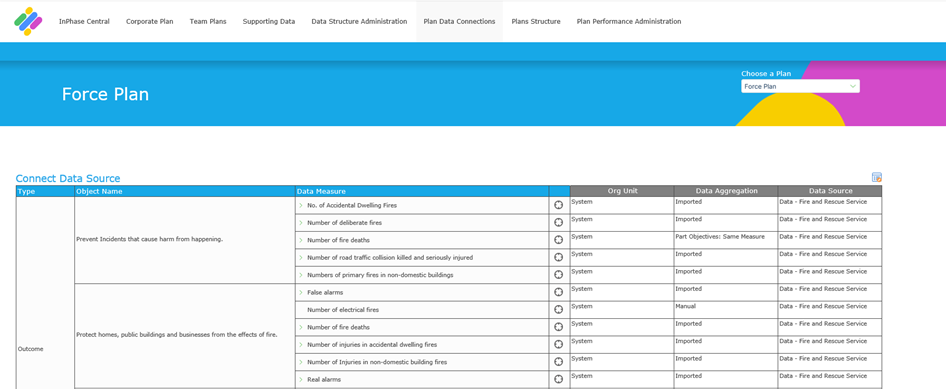Viewport: 946px width, 389px height.
Task: Click target icon for Number of deliberate fires
Action: point(559,223)
